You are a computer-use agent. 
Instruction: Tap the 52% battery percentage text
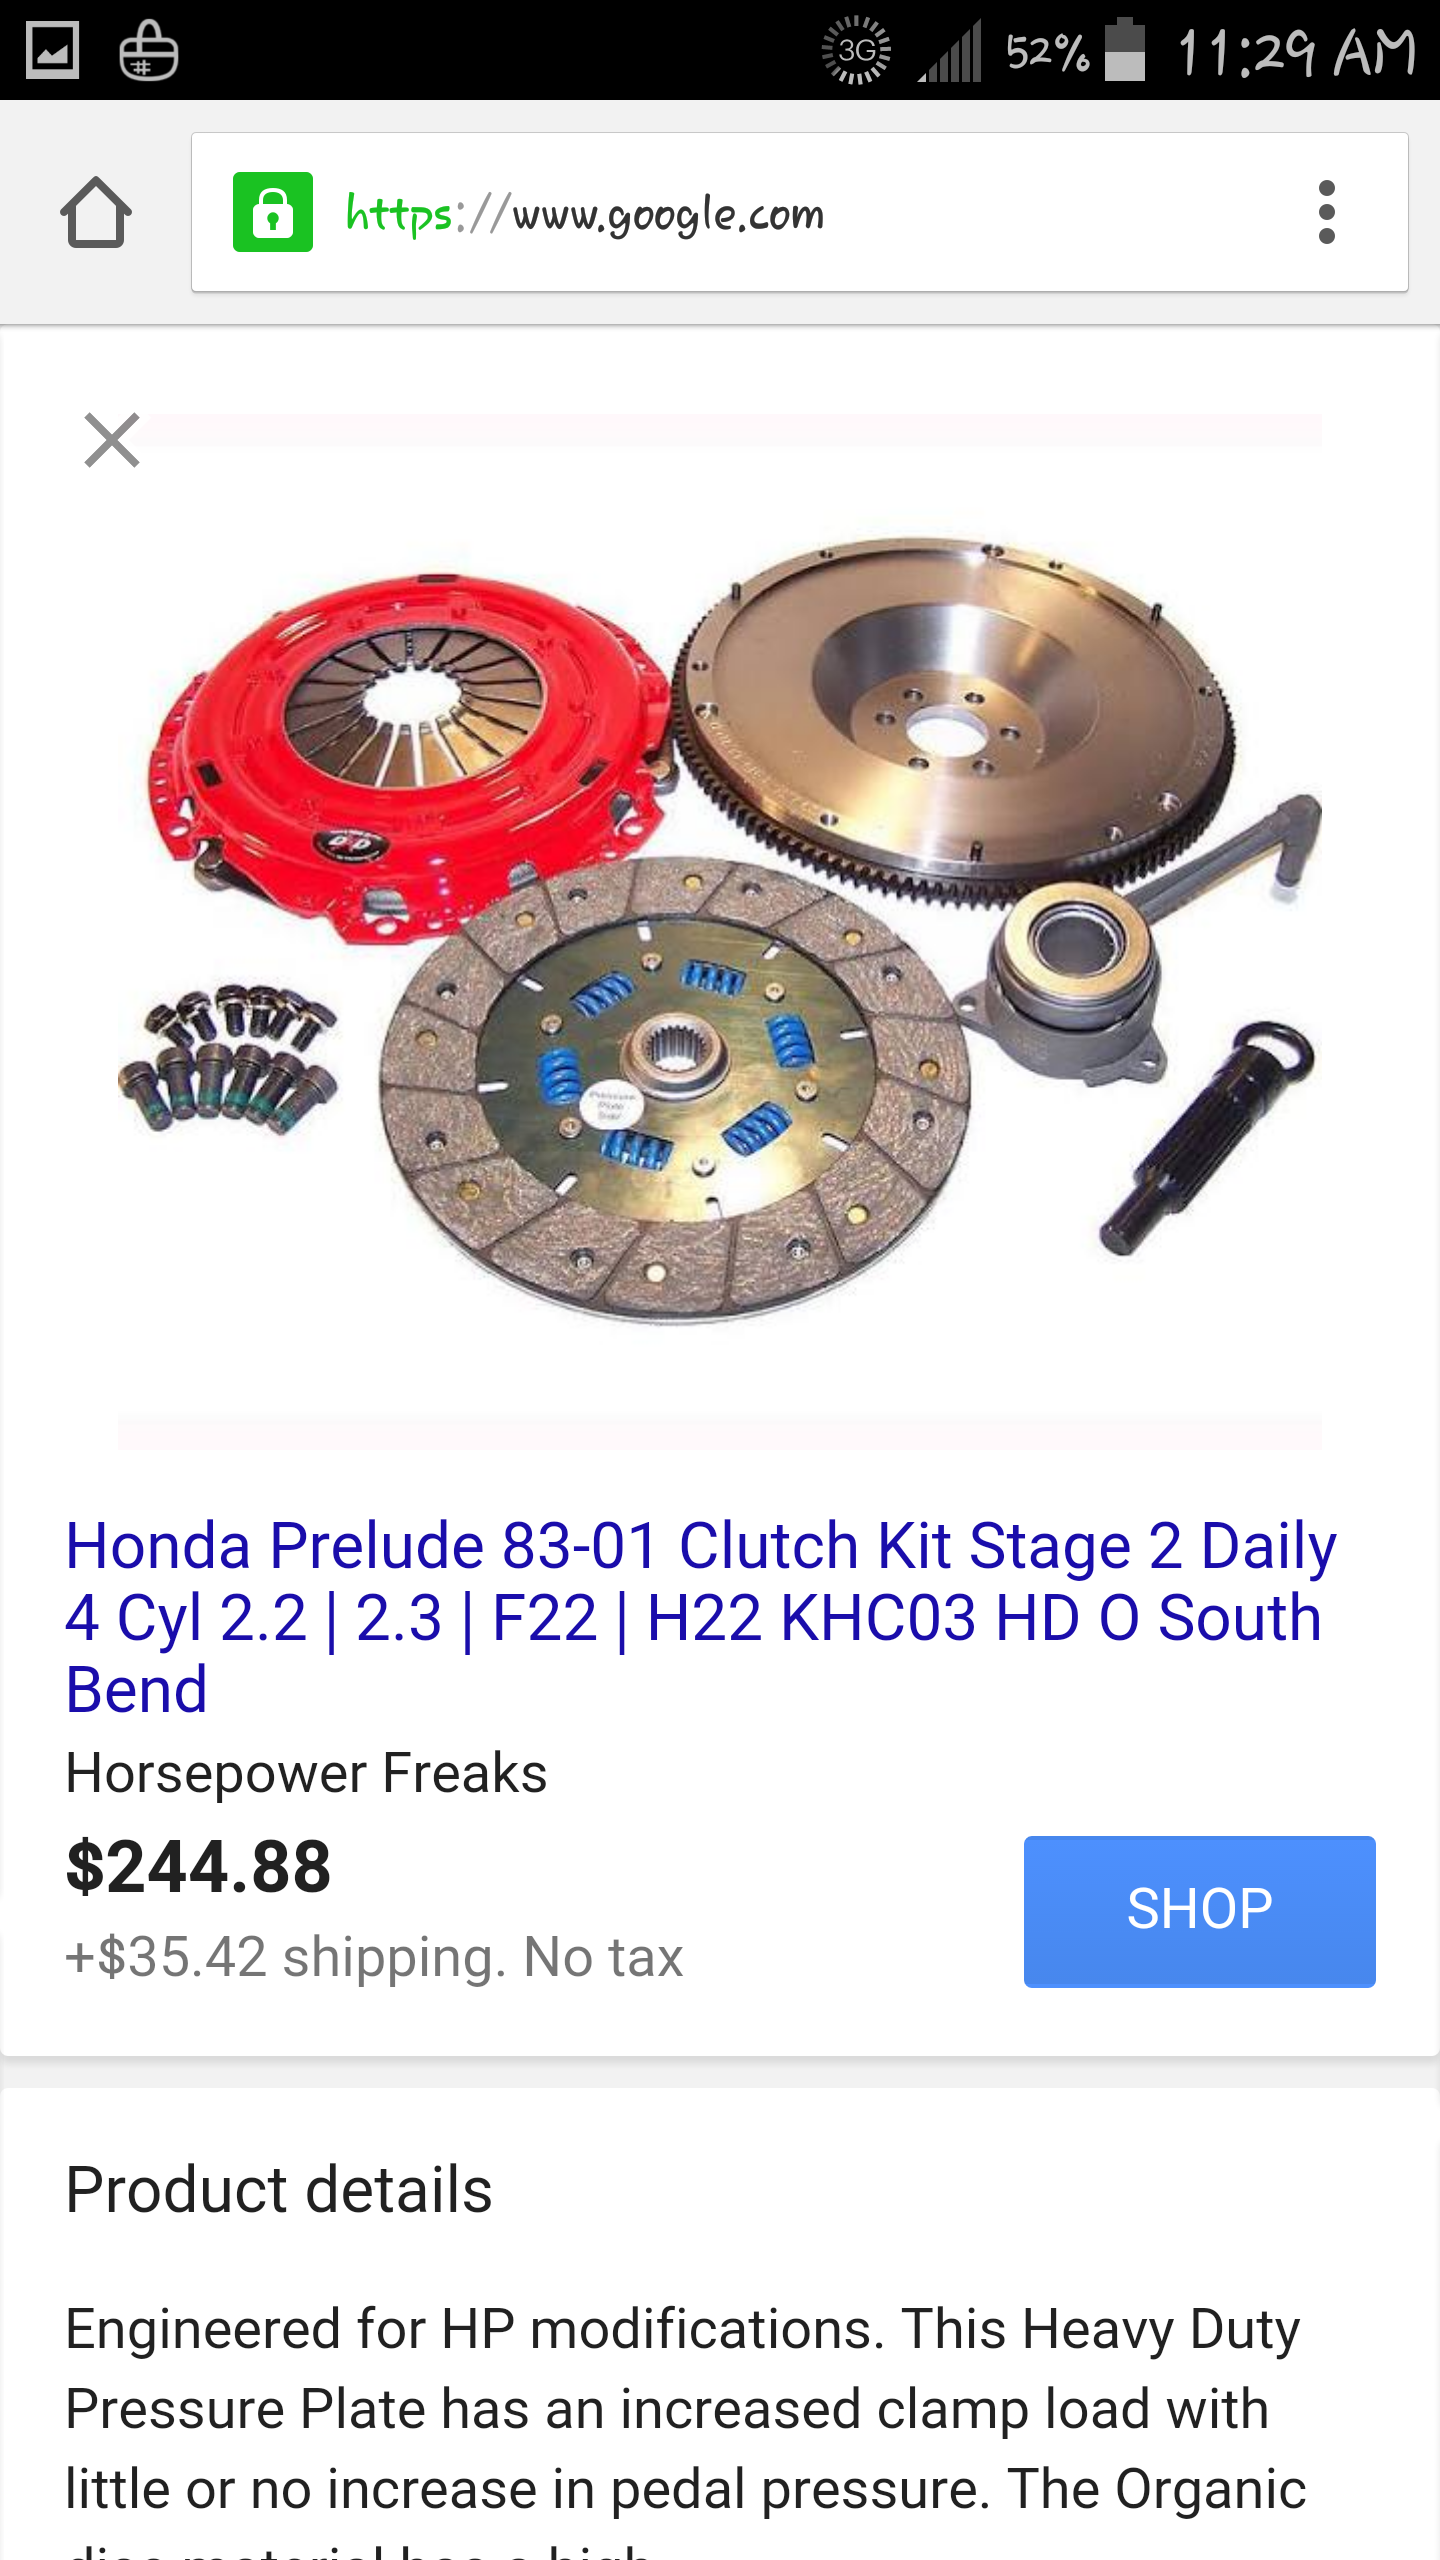tap(1046, 52)
